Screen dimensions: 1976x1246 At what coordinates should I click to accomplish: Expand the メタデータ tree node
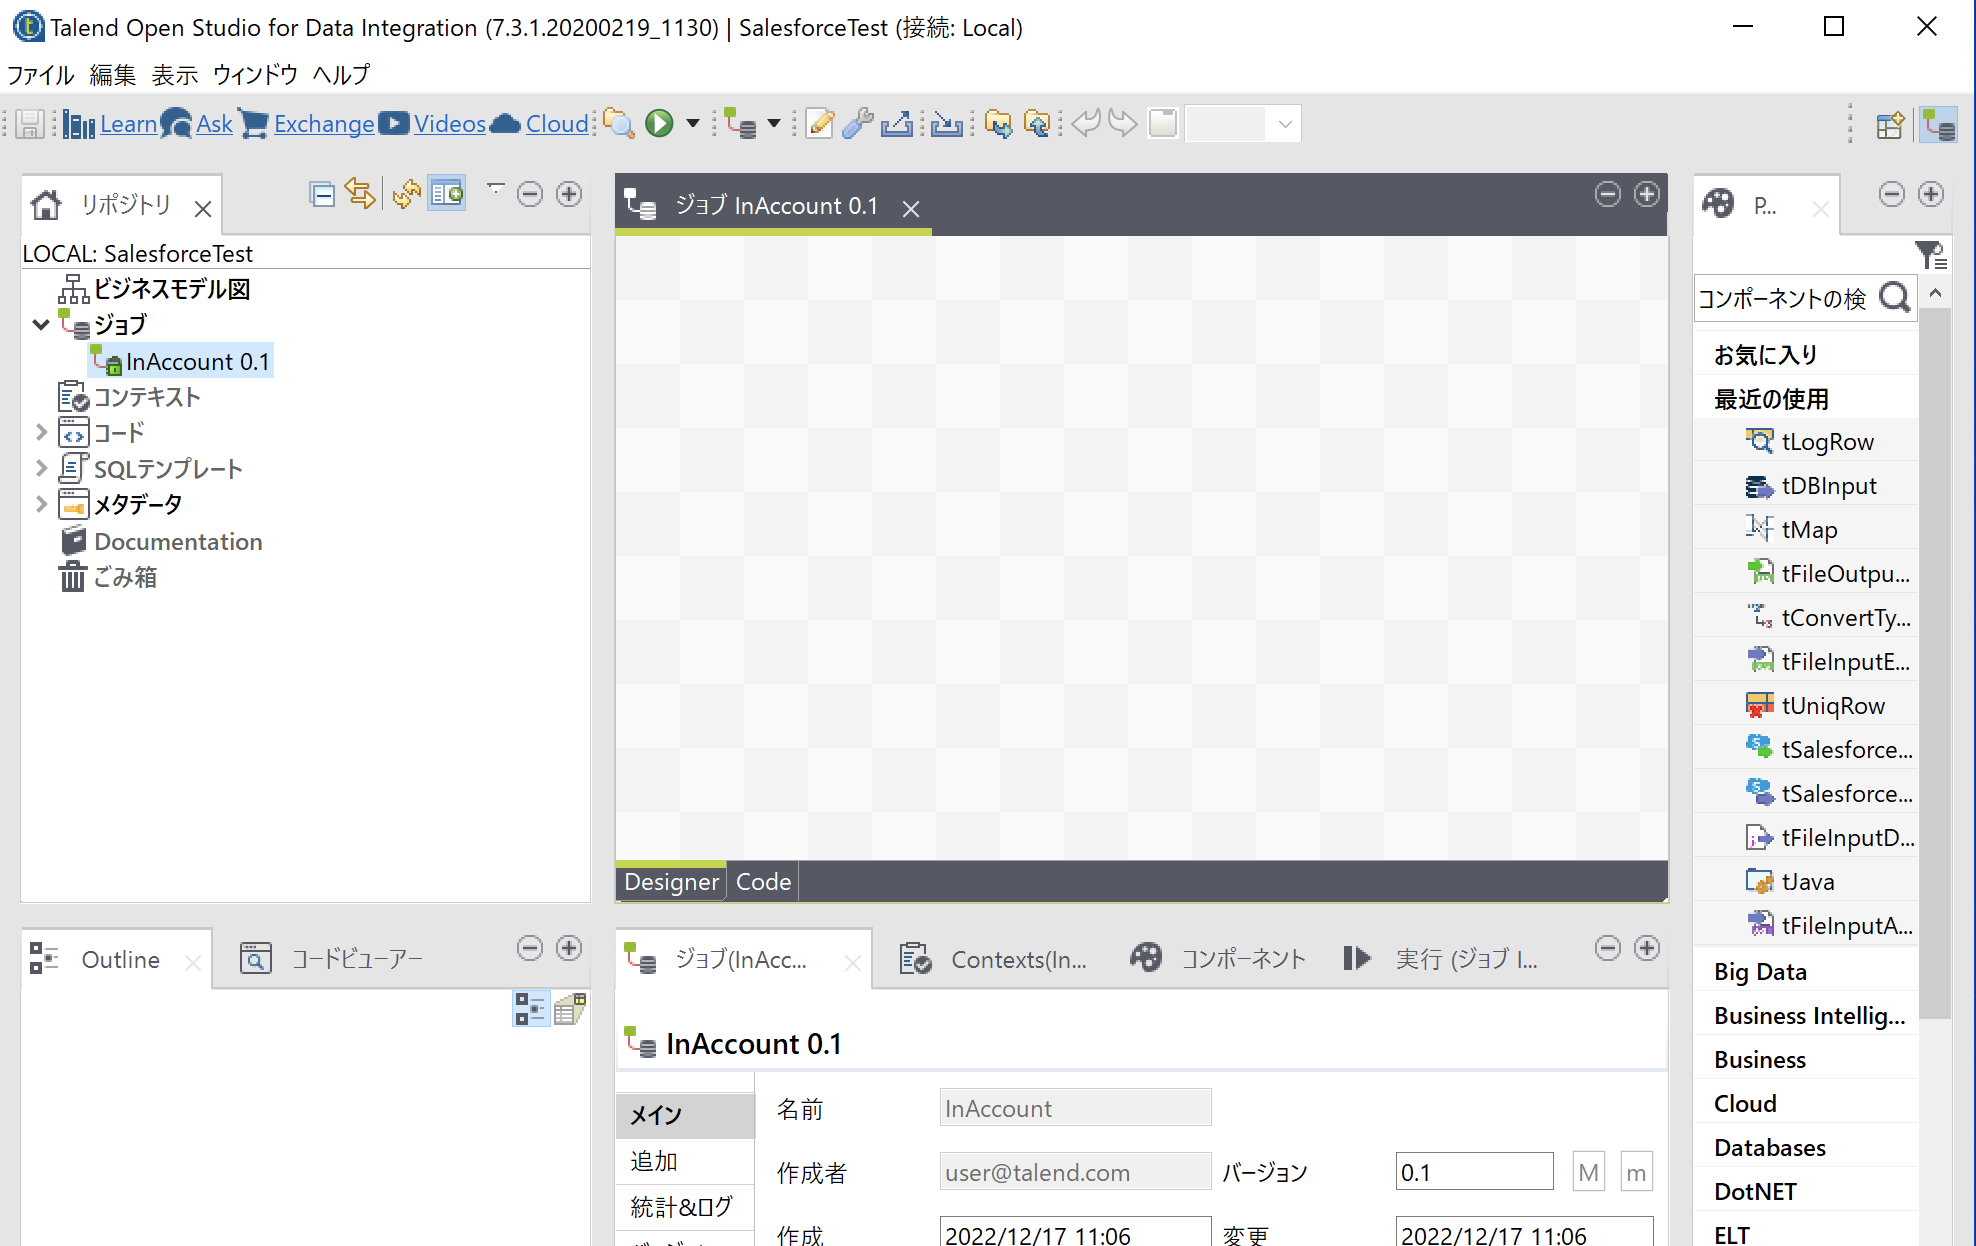41,504
